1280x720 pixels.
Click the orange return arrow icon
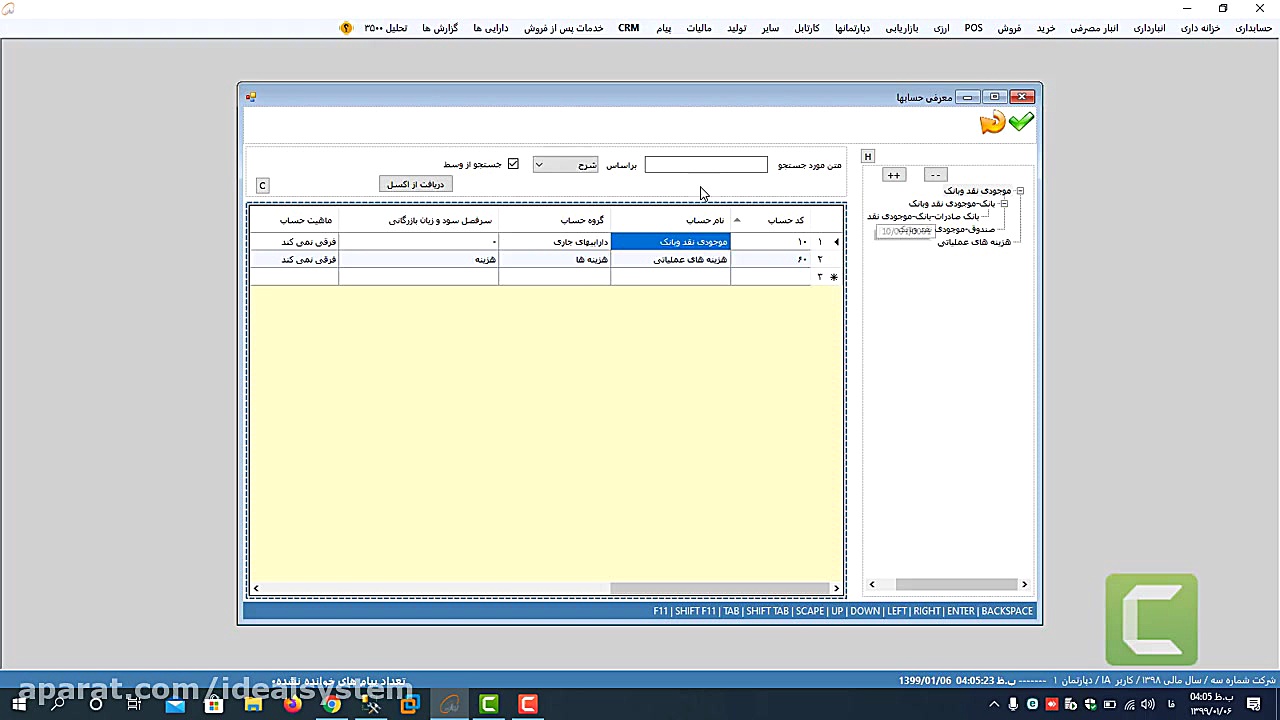click(992, 123)
